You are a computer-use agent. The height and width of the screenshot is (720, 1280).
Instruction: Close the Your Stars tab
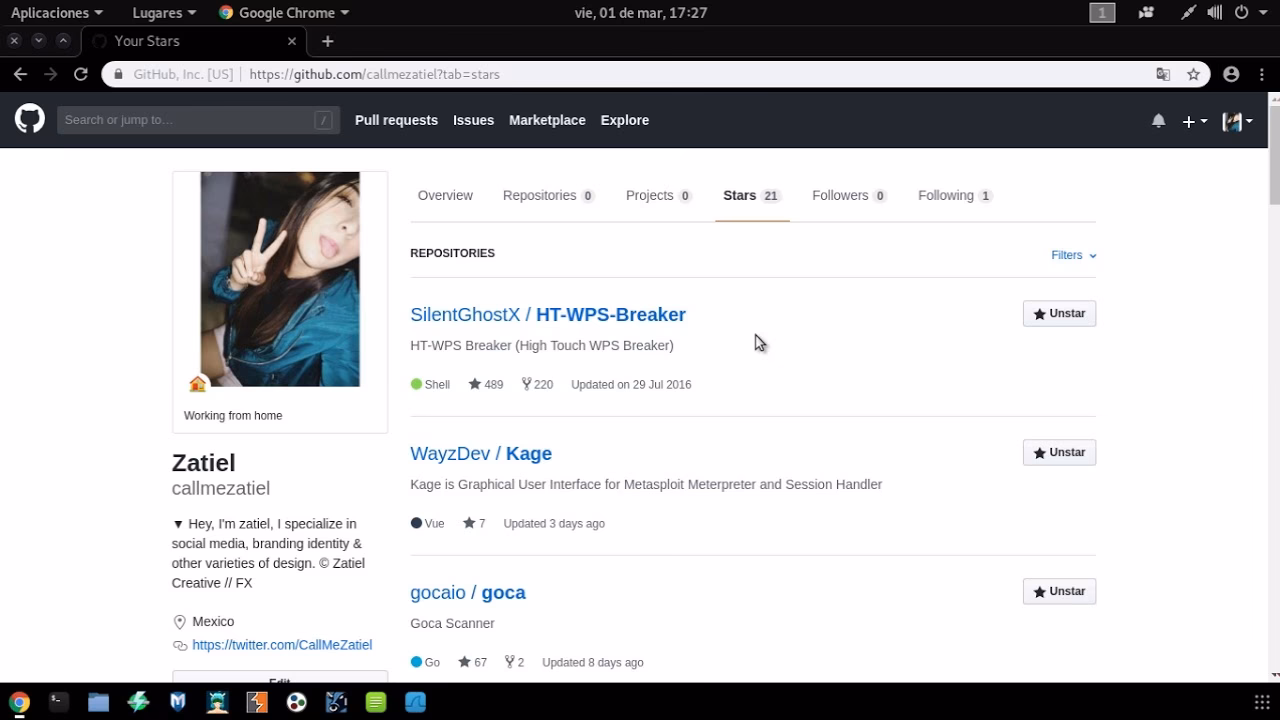pyautogui.click(x=292, y=41)
